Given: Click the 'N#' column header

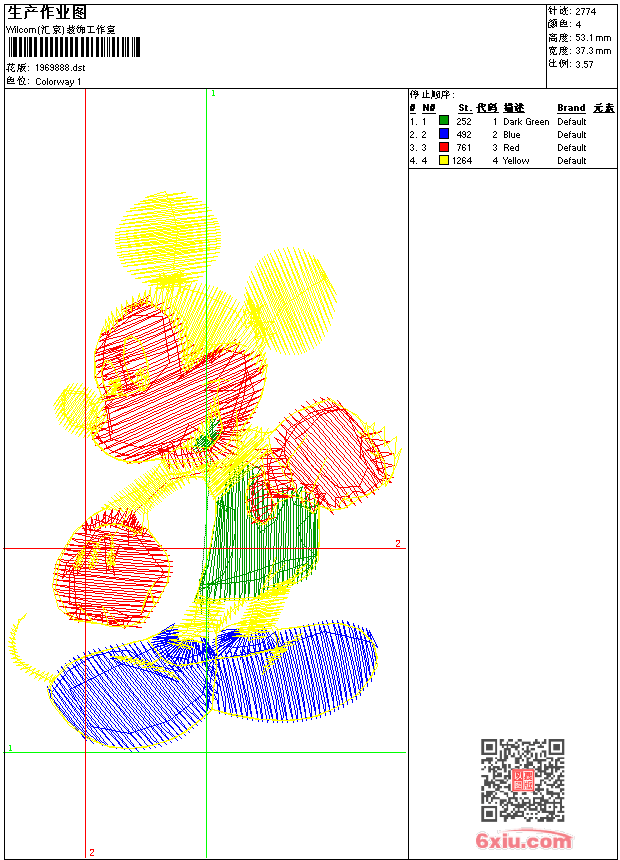Looking at the screenshot, I should tap(429, 108).
